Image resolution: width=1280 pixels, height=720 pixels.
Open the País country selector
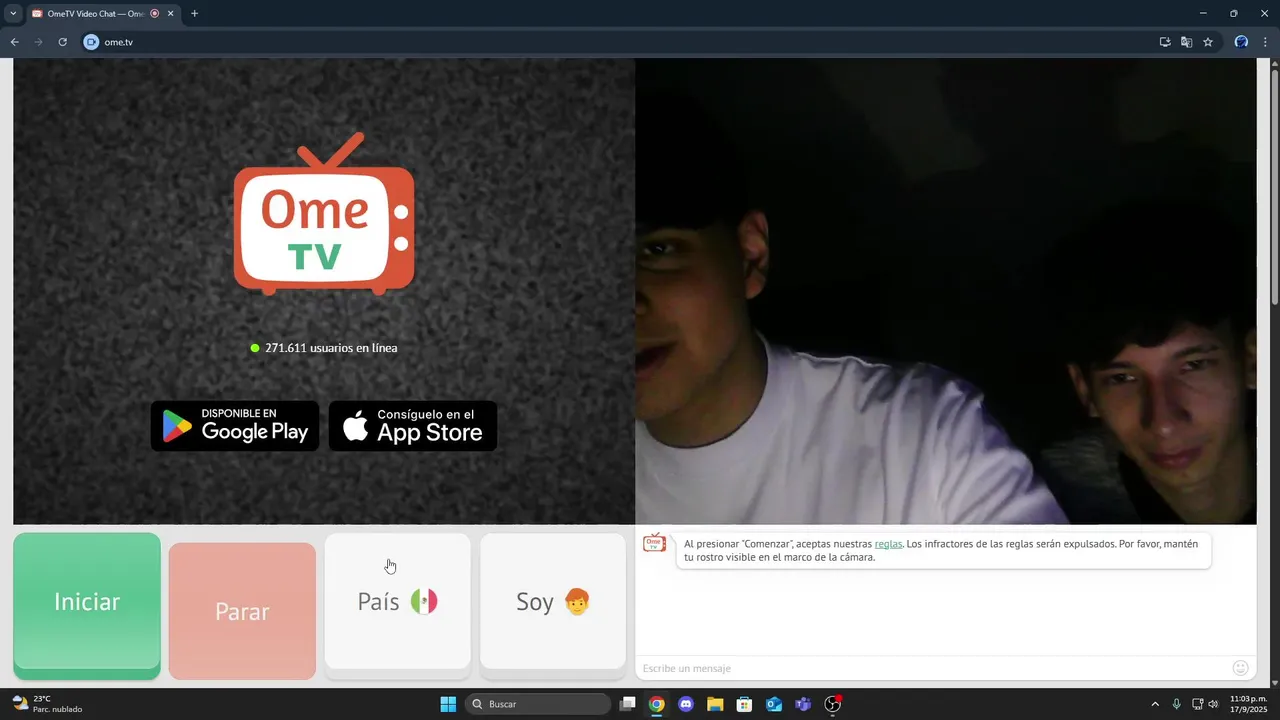397,601
